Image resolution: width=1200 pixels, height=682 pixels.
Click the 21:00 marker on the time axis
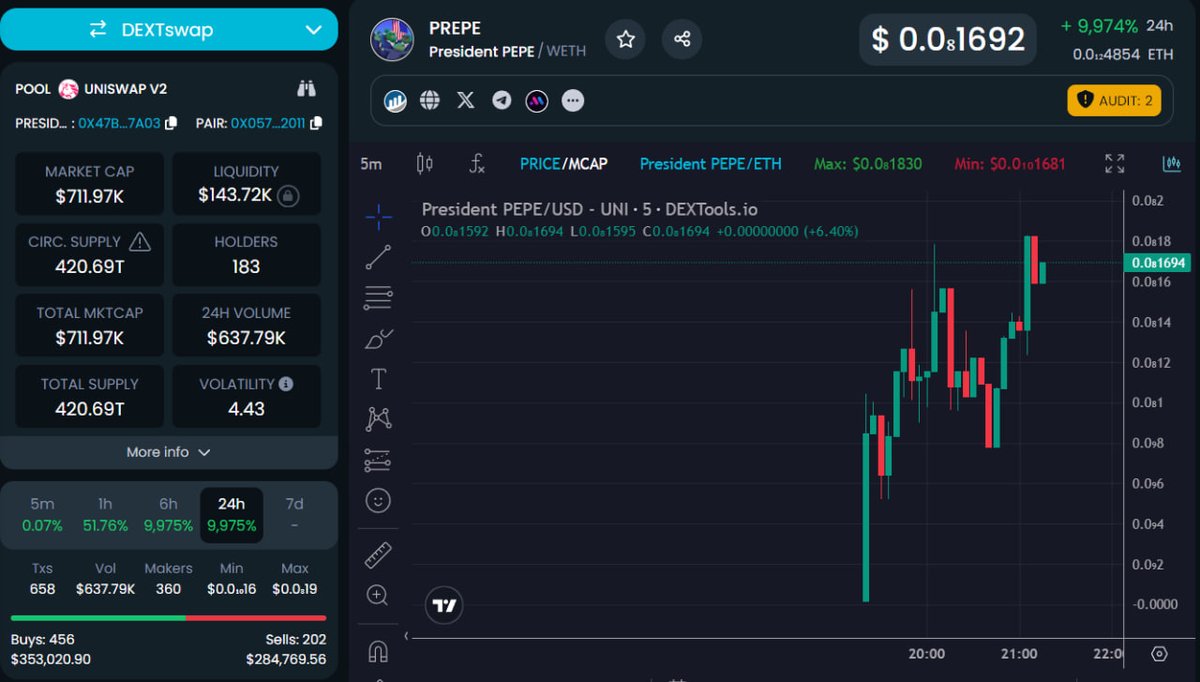(1018, 654)
